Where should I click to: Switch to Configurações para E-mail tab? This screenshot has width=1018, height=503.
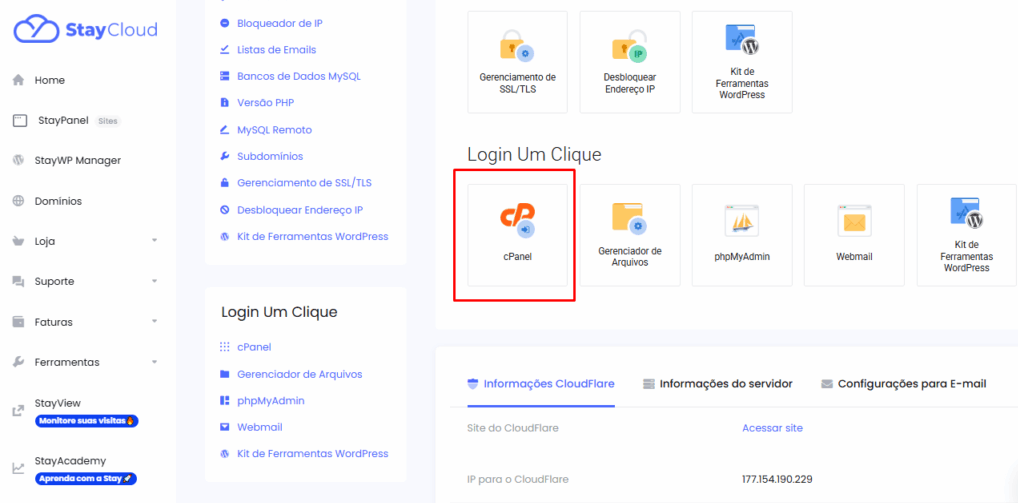coord(903,383)
